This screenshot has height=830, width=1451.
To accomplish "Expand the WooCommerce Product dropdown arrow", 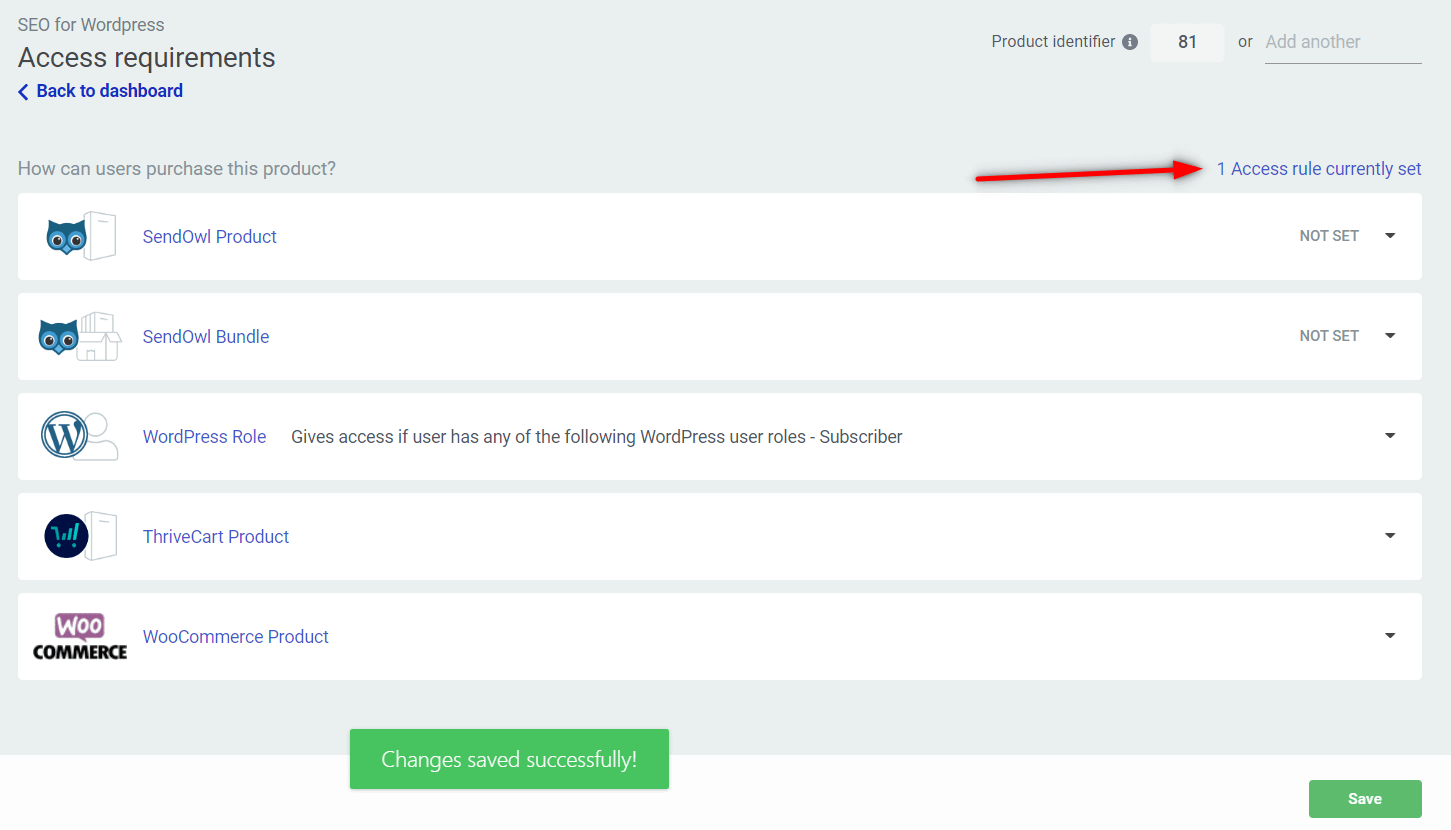I will click(x=1390, y=636).
